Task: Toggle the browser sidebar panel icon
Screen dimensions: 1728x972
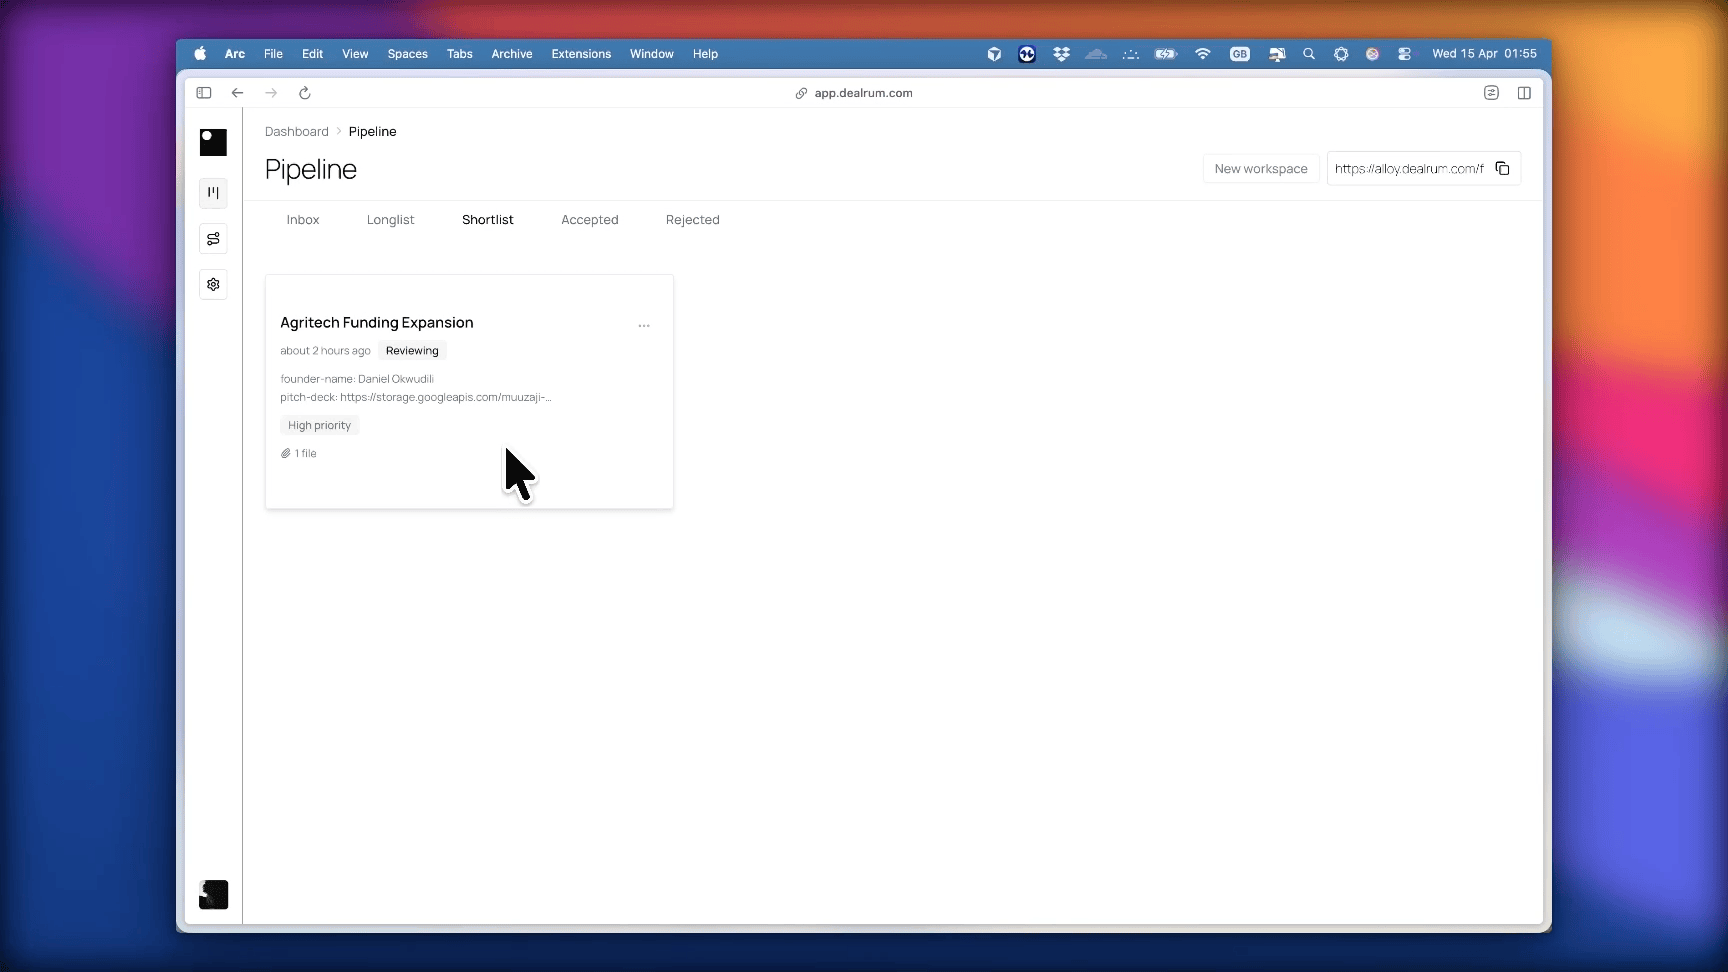Action: [204, 93]
